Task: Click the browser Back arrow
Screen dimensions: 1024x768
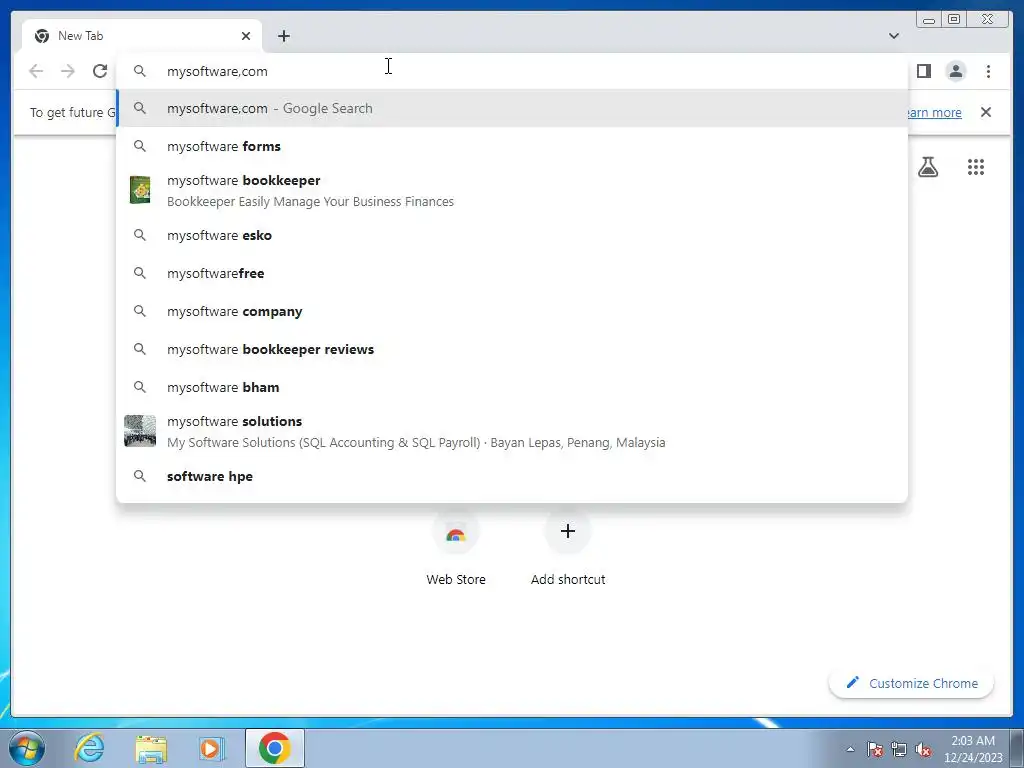Action: click(x=36, y=71)
